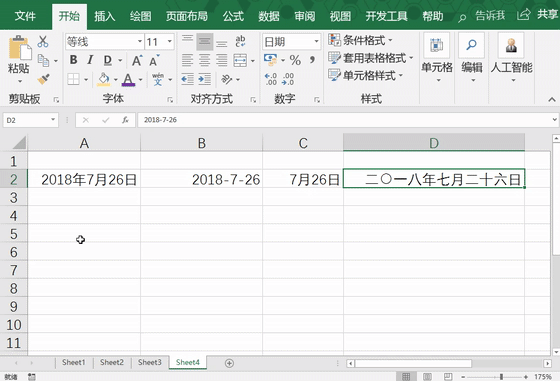Image resolution: width=560 pixels, height=381 pixels.
Task: Collapse the ribbon with the chevron
Action: coord(551,100)
